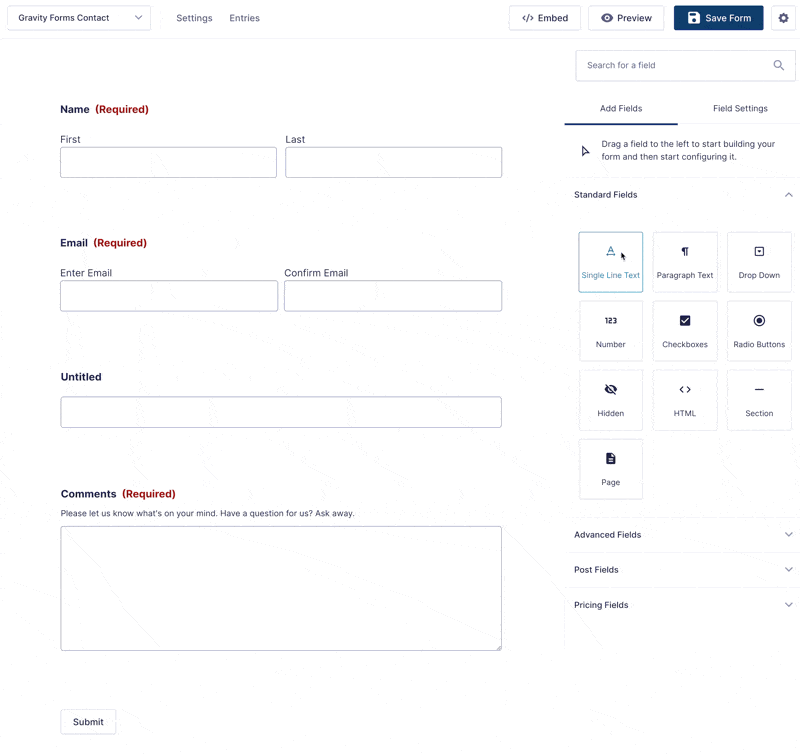Click the Enter Email input

tap(169, 296)
